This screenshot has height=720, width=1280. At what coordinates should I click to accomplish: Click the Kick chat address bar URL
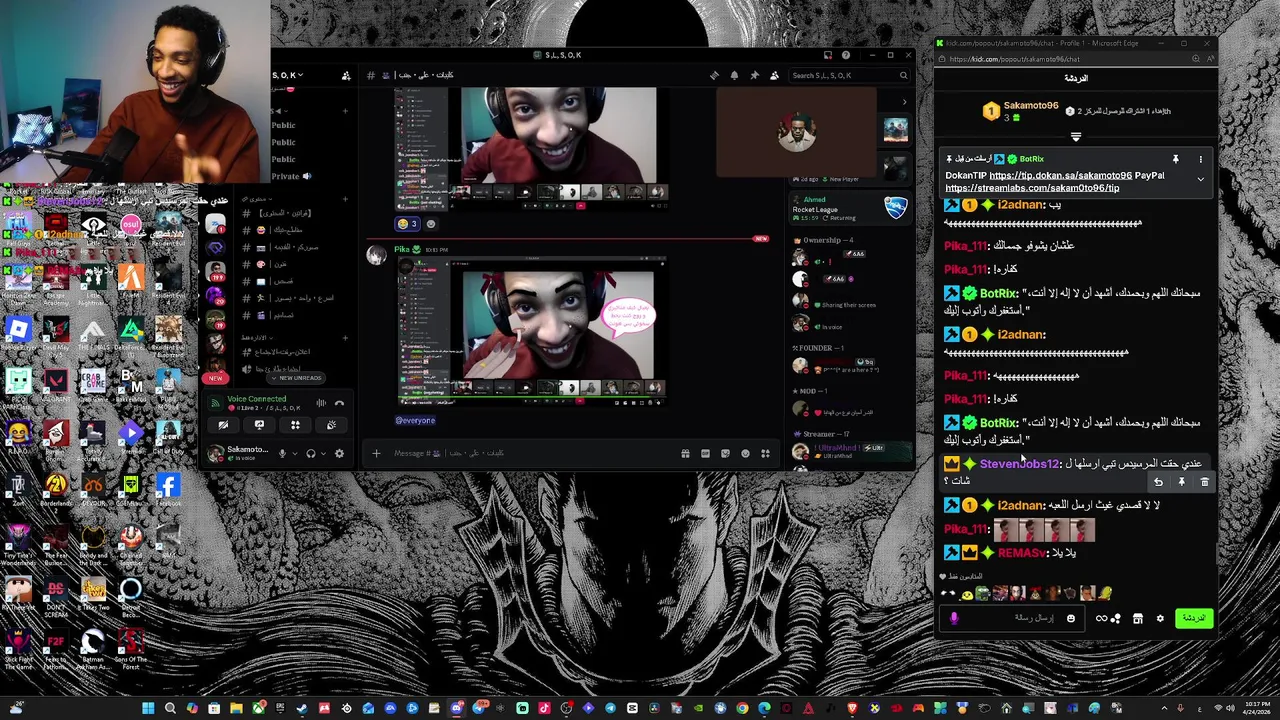point(1014,59)
